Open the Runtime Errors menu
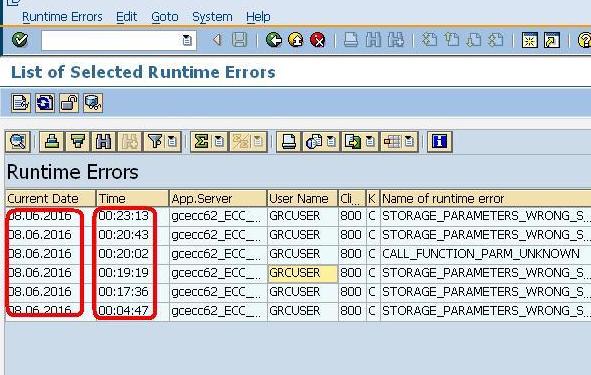Viewport: 591px width, 375px height. tap(62, 17)
